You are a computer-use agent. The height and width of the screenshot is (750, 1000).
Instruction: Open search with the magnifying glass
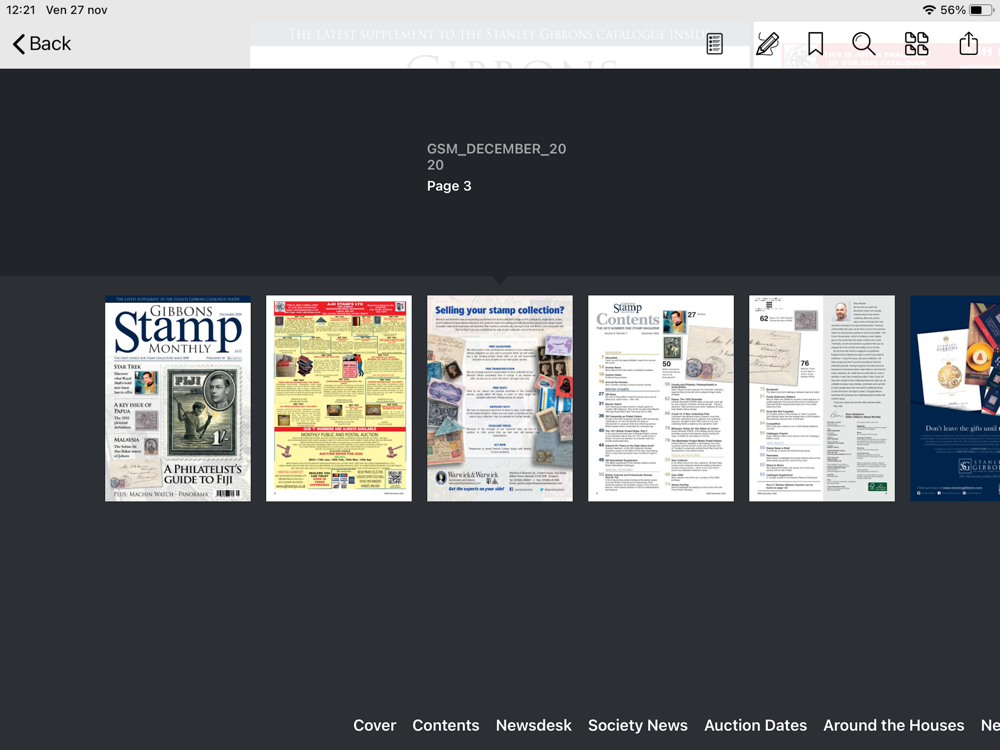pos(864,44)
